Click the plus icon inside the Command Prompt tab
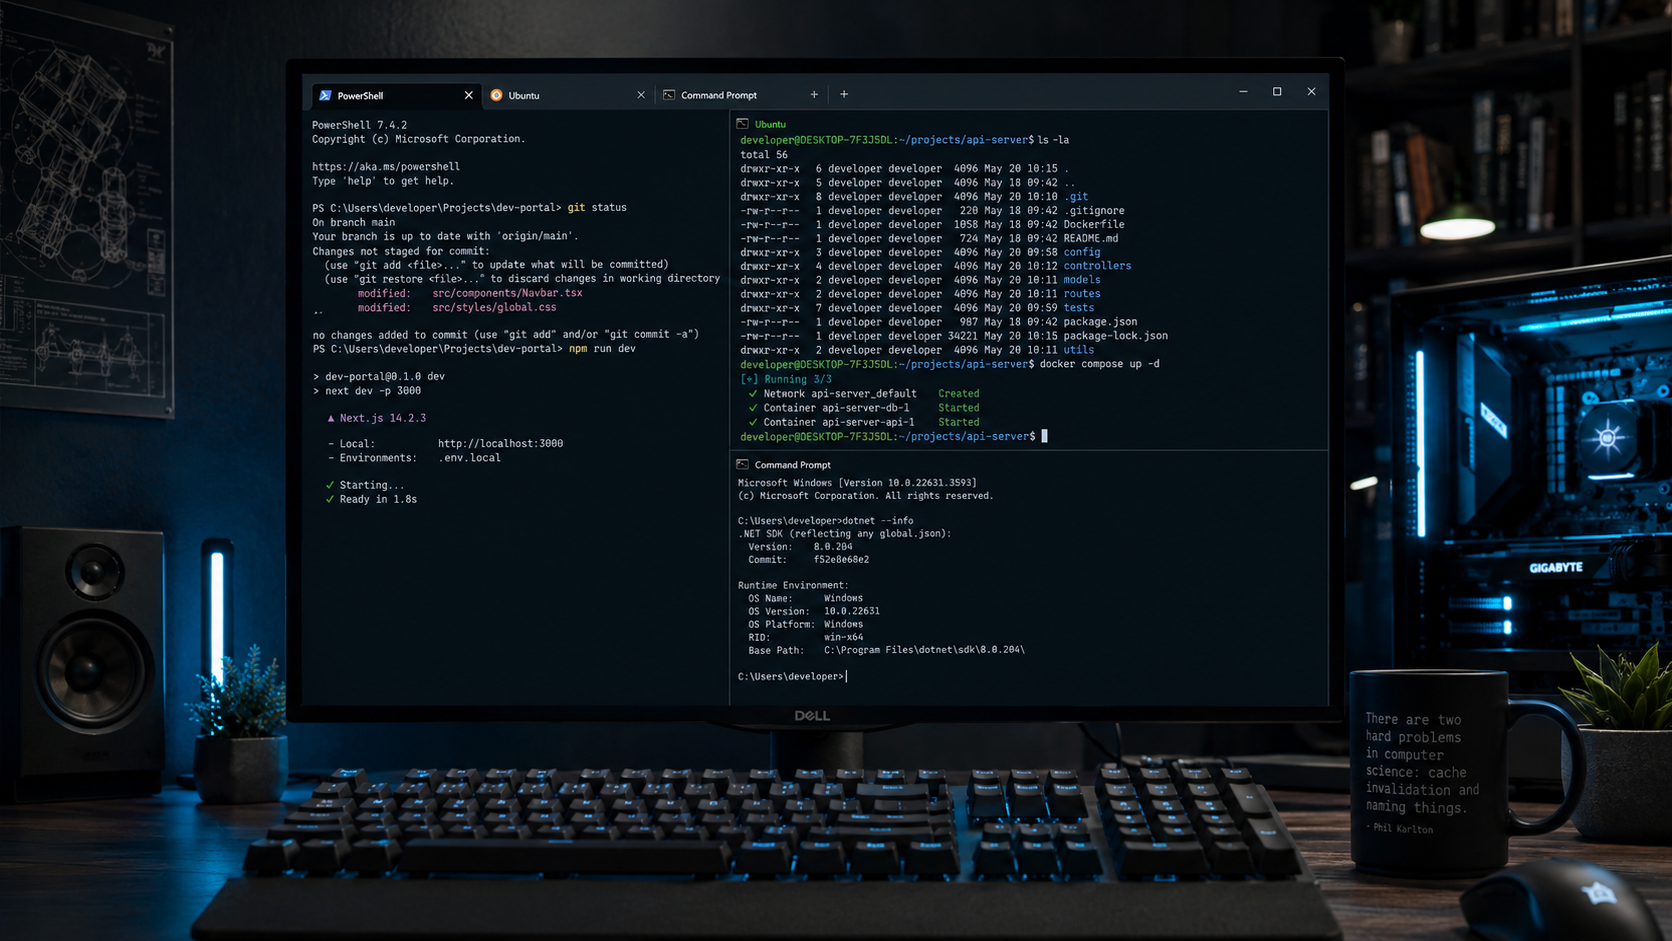This screenshot has width=1672, height=941. click(814, 95)
